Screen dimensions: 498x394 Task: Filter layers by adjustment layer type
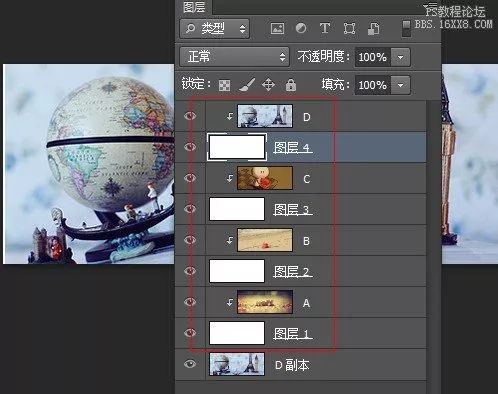click(x=301, y=28)
